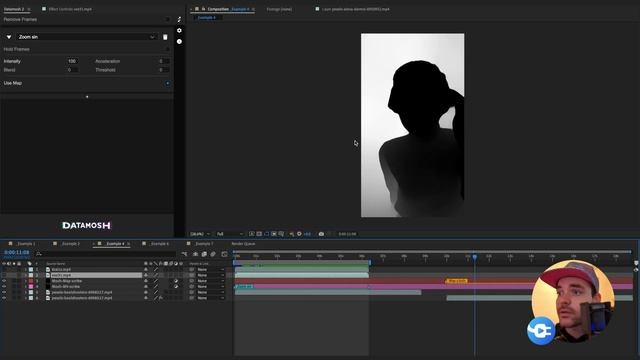Select layer 5 people mp4 source name
The image size is (640, 360).
pyautogui.click(x=82, y=293)
